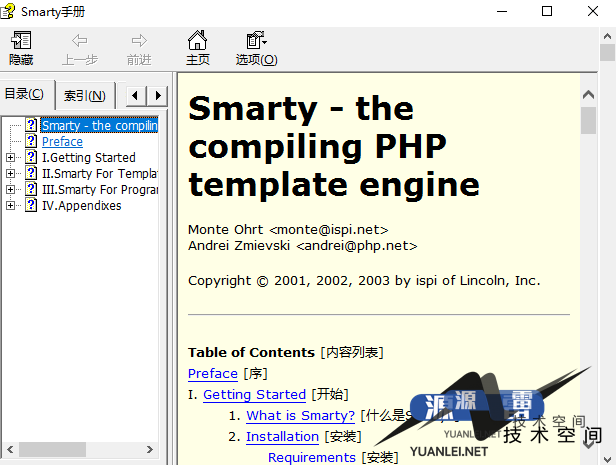Click the outer window scroll-down arrow
Screen dimensions: 616x465
pyautogui.click(x=607, y=459)
